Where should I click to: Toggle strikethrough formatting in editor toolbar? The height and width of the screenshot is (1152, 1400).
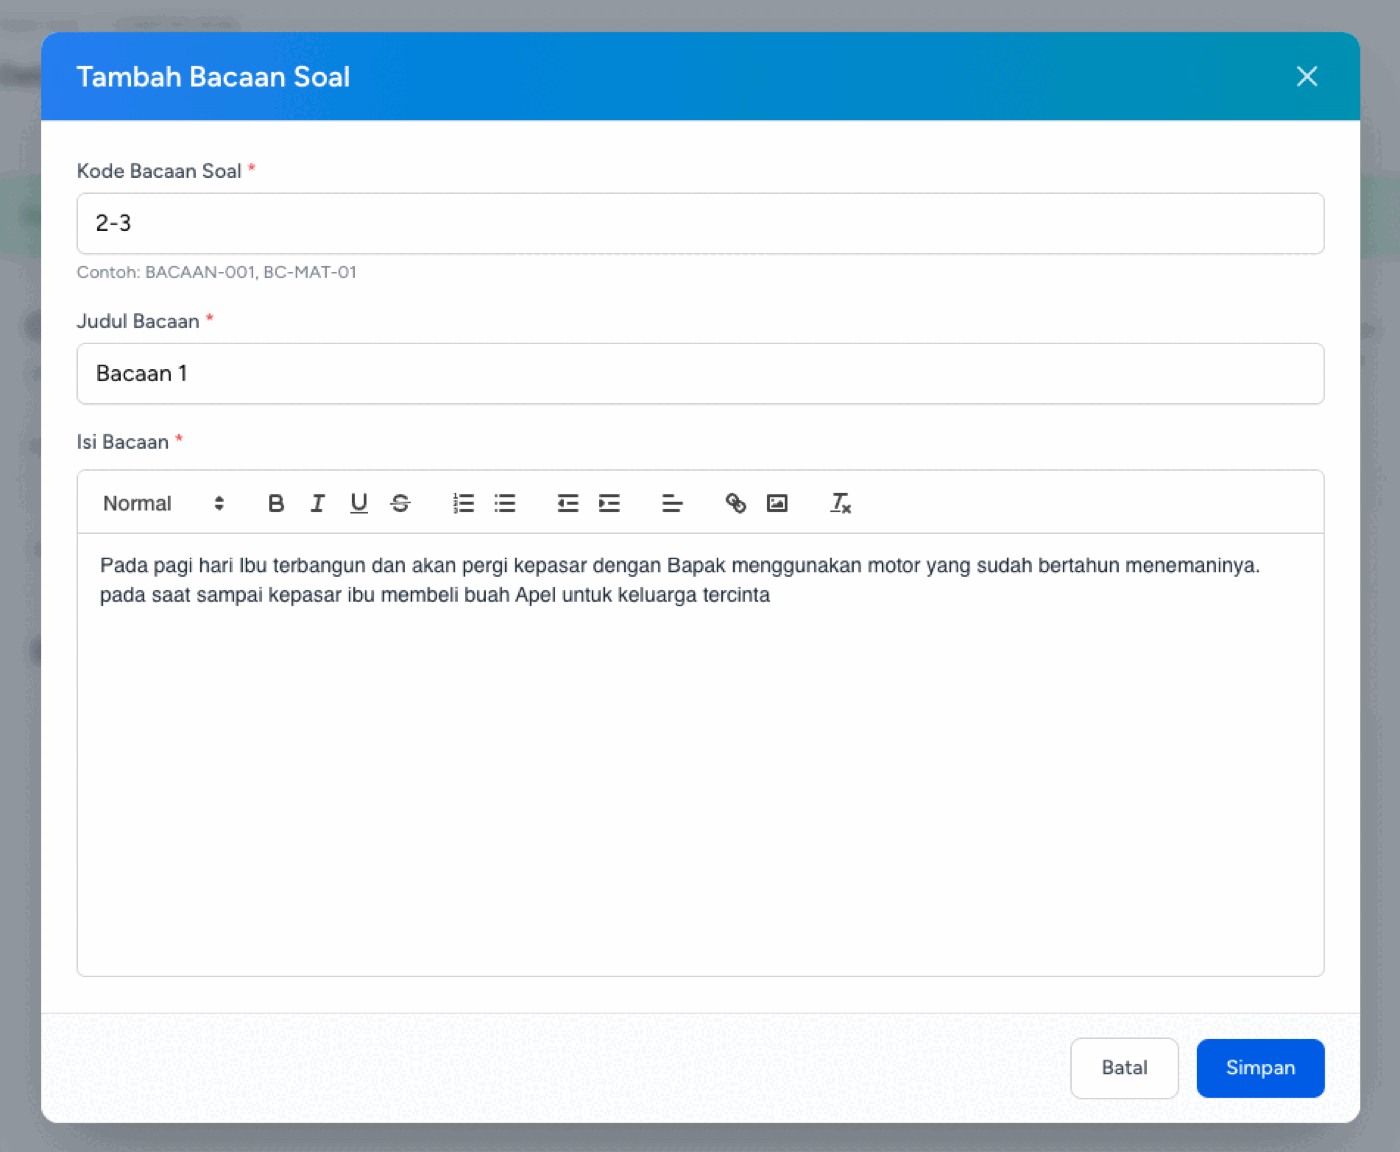(400, 503)
